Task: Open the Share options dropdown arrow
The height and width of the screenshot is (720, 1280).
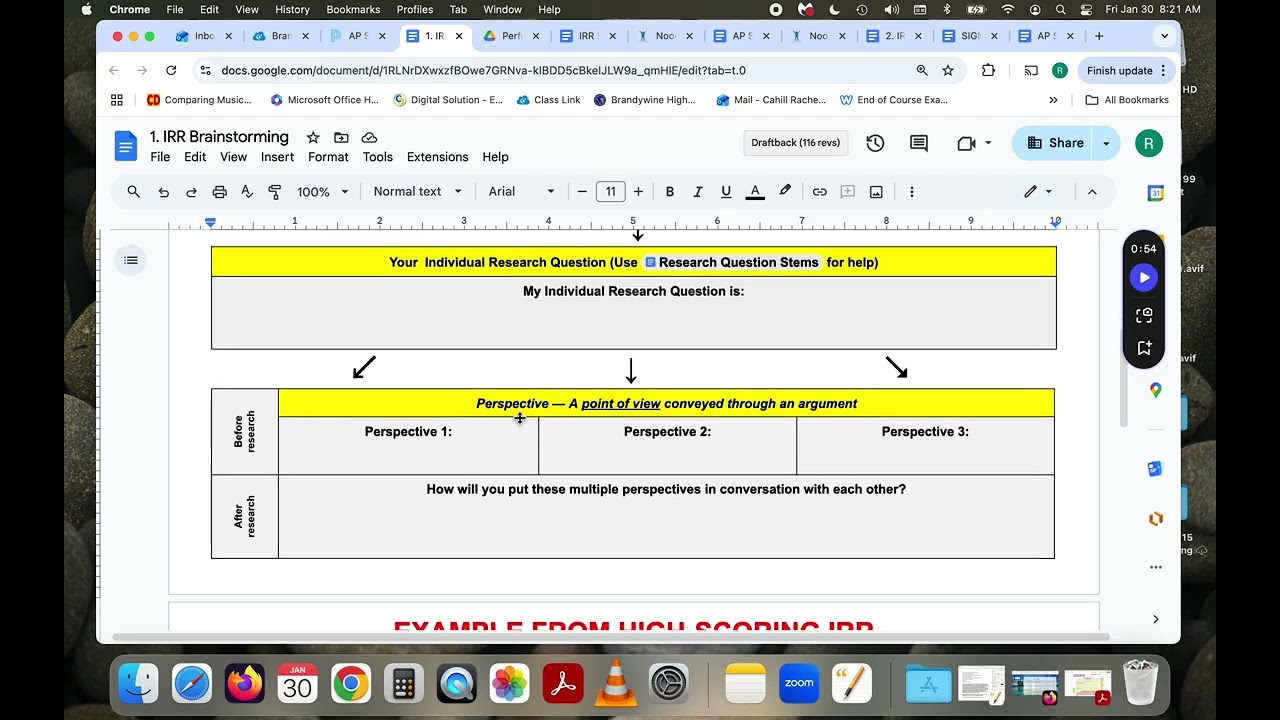Action: click(1106, 143)
